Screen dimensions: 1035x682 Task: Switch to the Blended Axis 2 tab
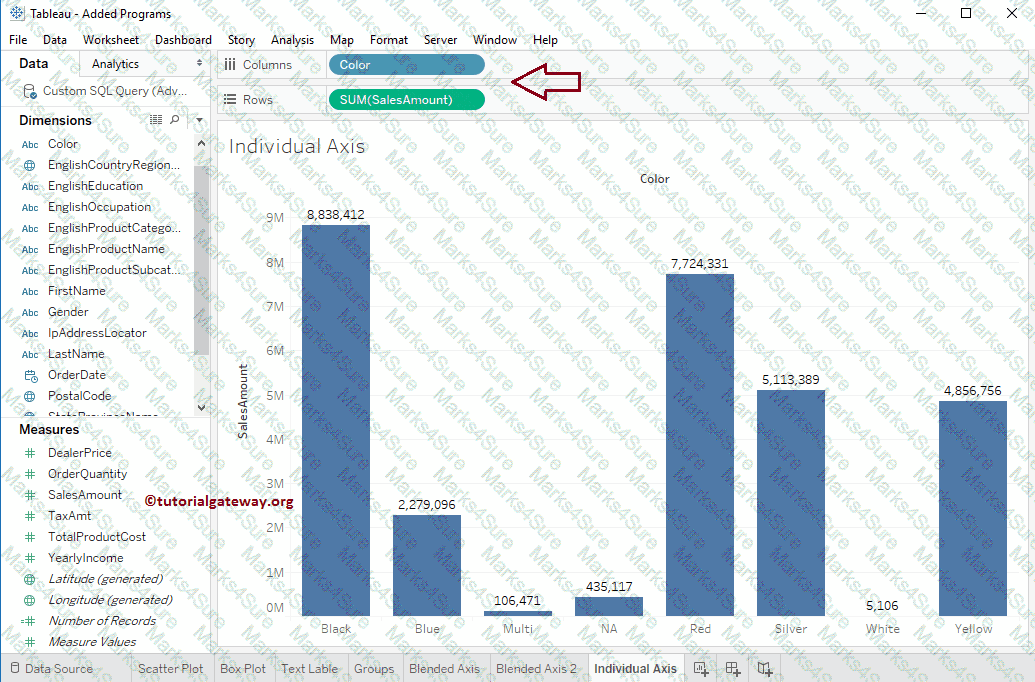(536, 669)
